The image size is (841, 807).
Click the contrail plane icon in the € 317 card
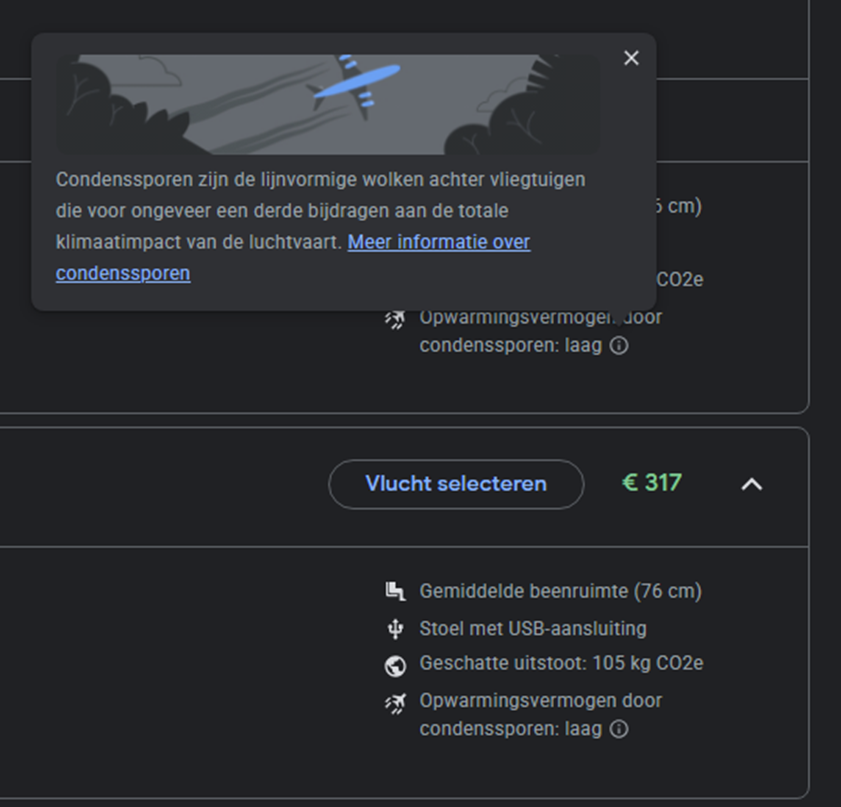[x=395, y=703]
